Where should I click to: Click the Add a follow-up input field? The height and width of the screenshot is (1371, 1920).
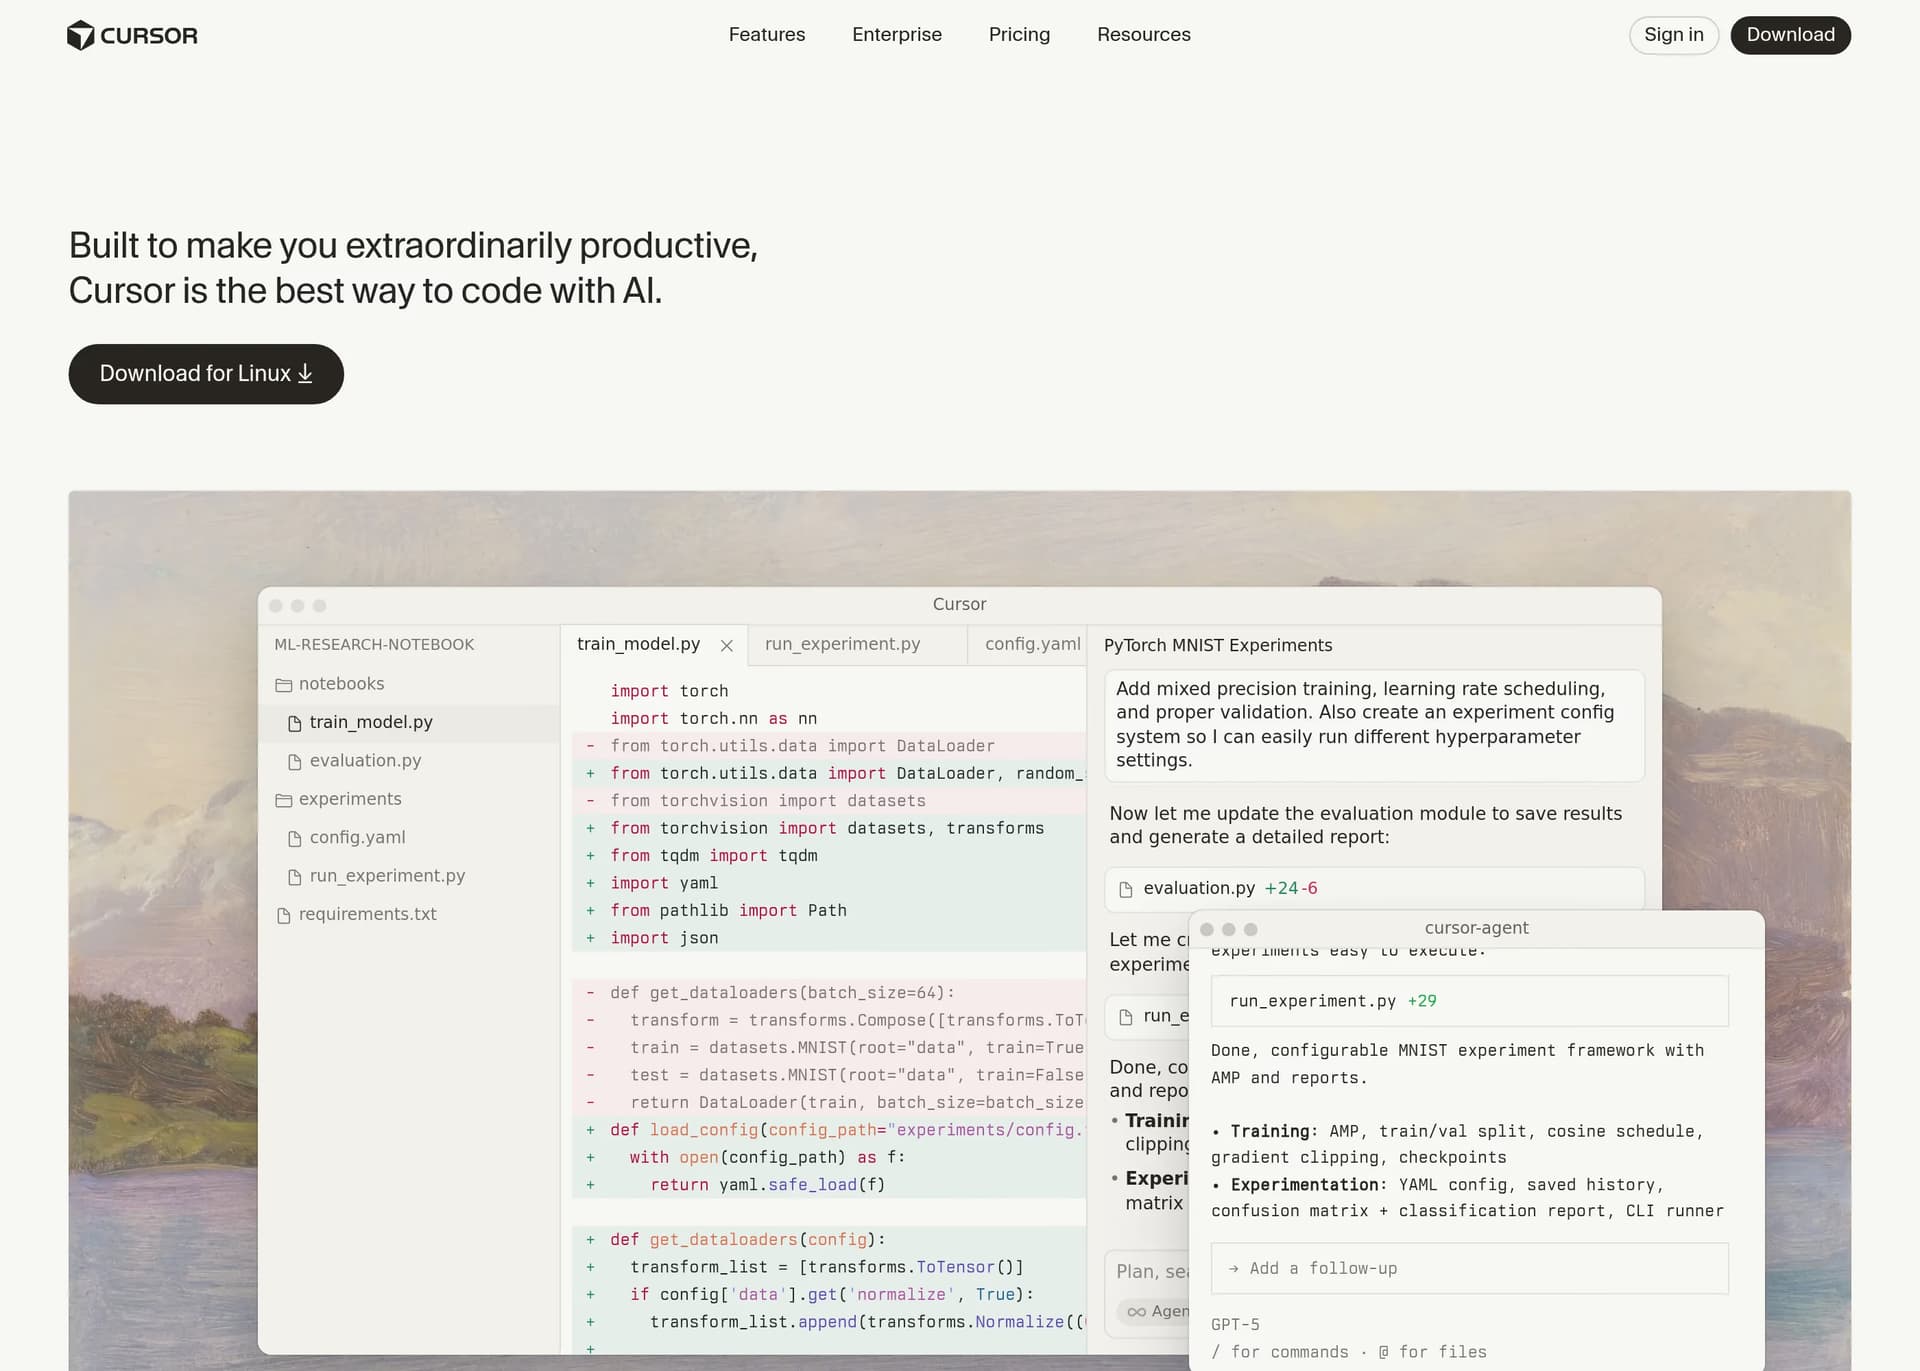[x=1469, y=1268]
